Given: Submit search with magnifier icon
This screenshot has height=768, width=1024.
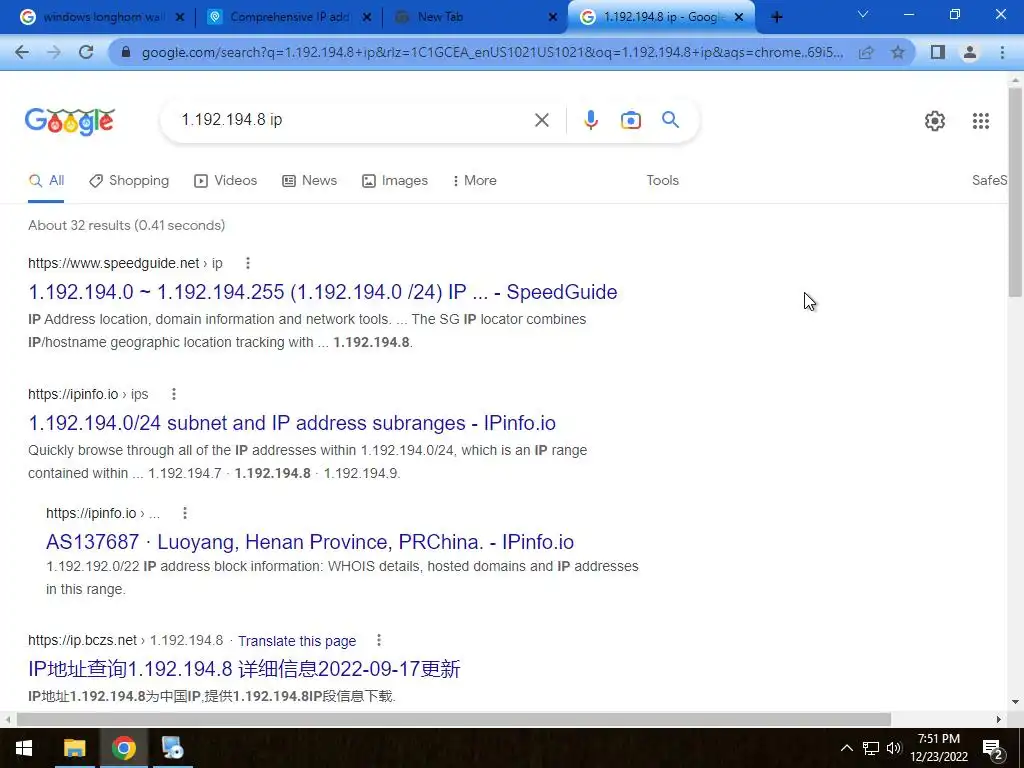Looking at the screenshot, I should coord(670,120).
